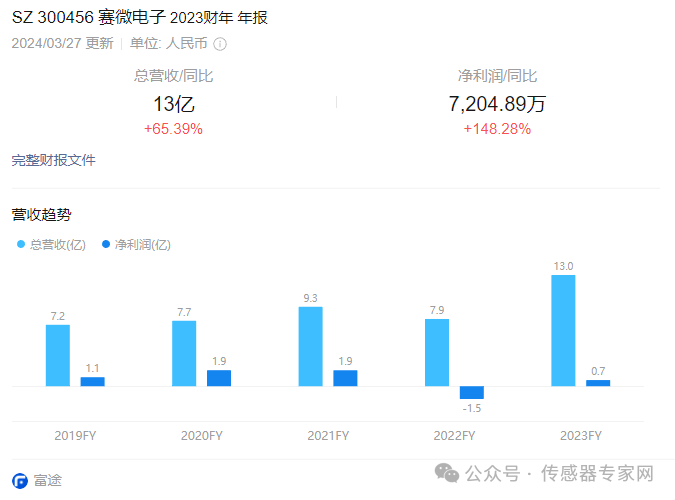Open the 完整财报文件 link
Screen dimensions: 675x500
[x=53, y=160]
